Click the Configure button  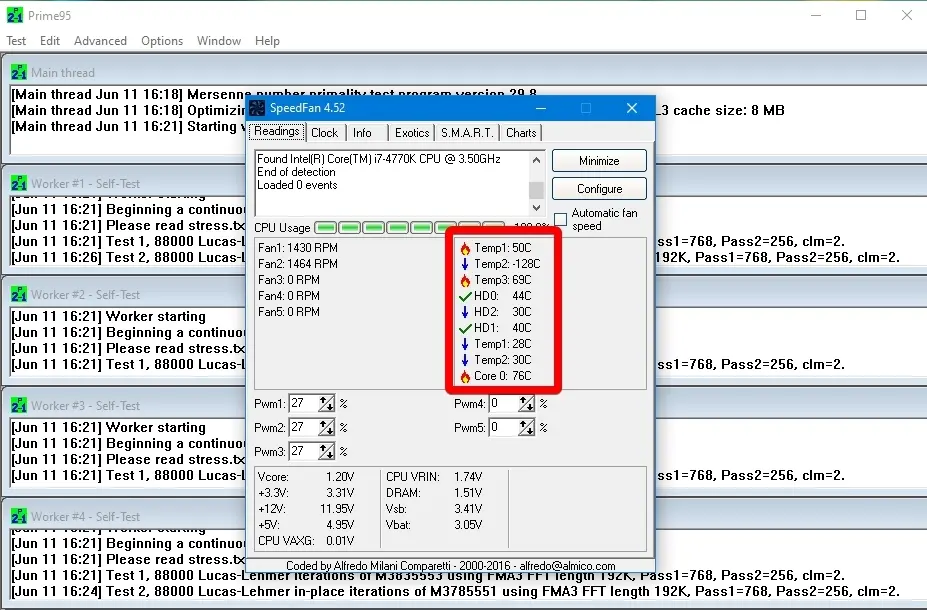pos(599,189)
